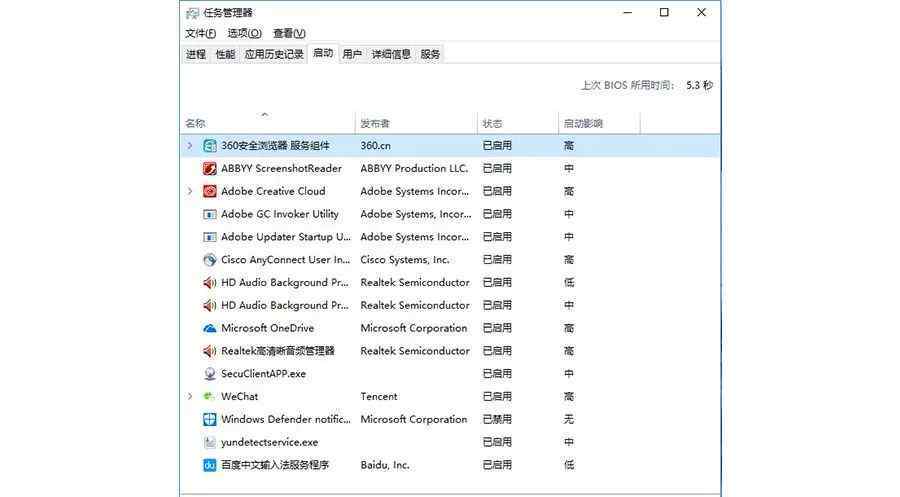Screen dimensions: 900x497
Task: Open the 选项(O) menu
Action: point(245,33)
